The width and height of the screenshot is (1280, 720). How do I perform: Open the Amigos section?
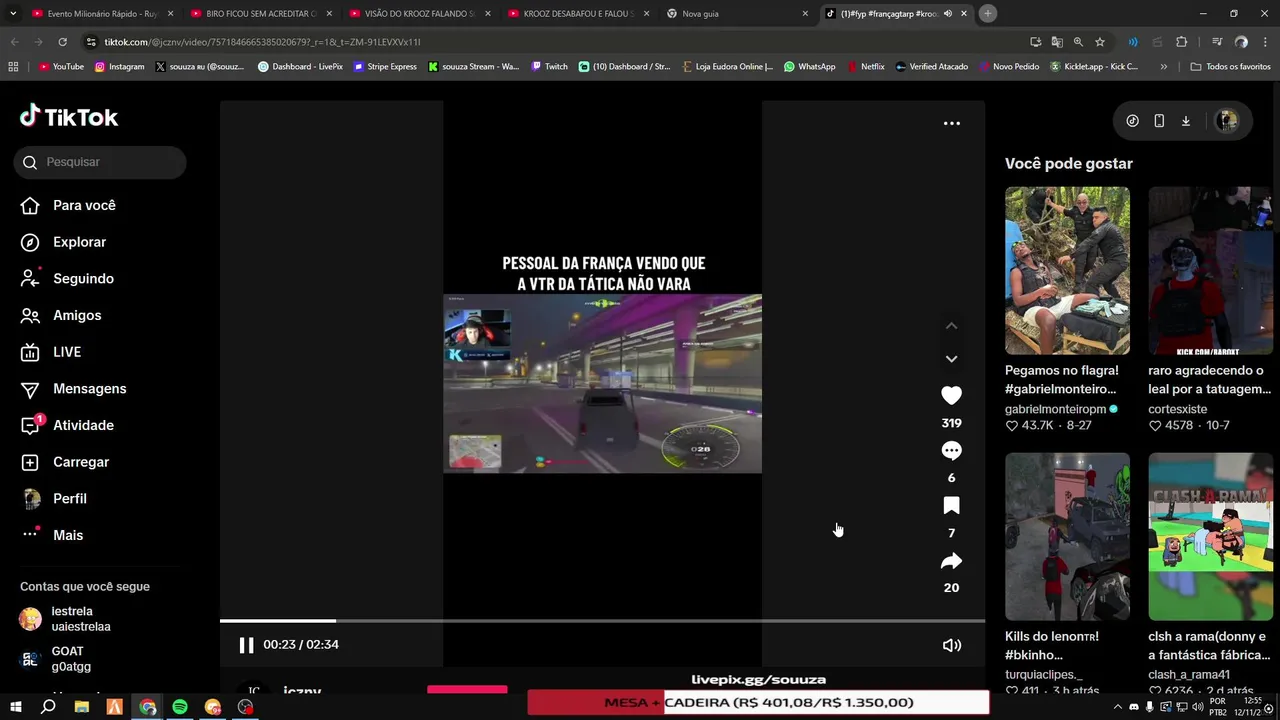[61, 315]
